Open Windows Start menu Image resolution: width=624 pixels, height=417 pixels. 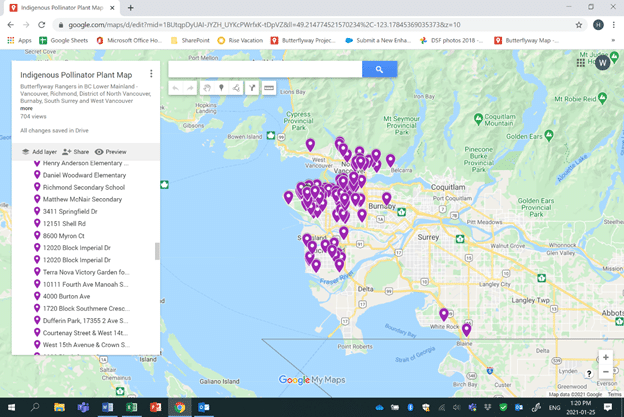(12, 407)
